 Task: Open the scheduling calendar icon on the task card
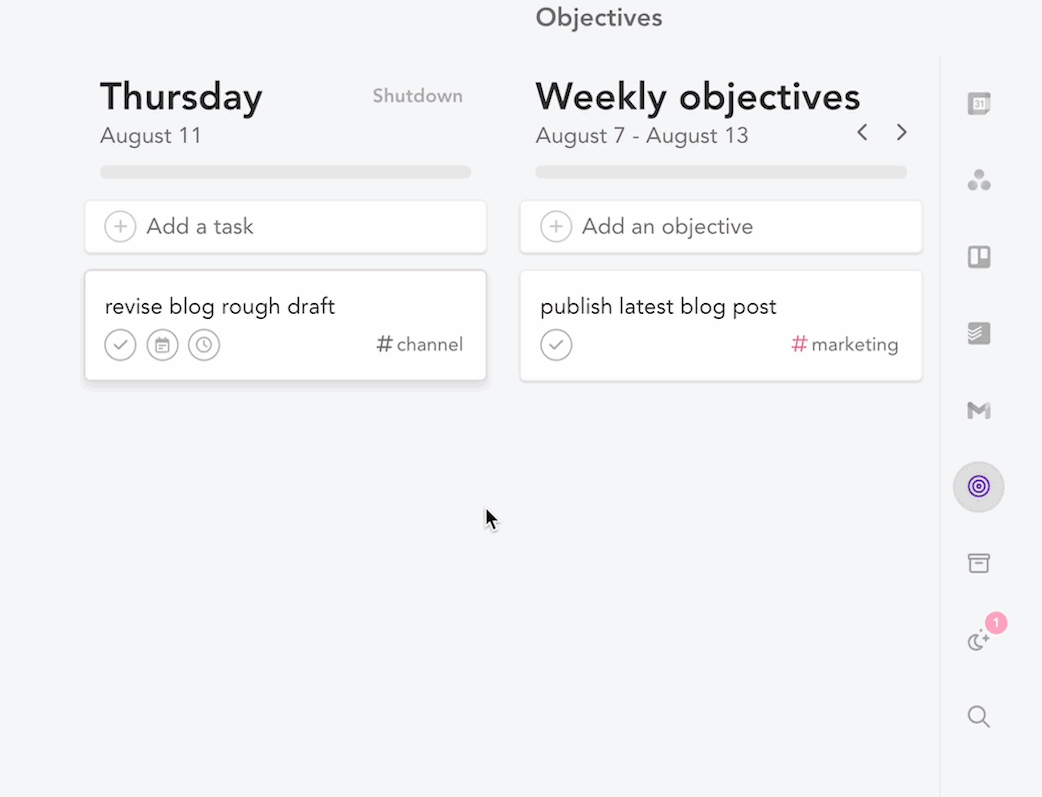tap(162, 345)
